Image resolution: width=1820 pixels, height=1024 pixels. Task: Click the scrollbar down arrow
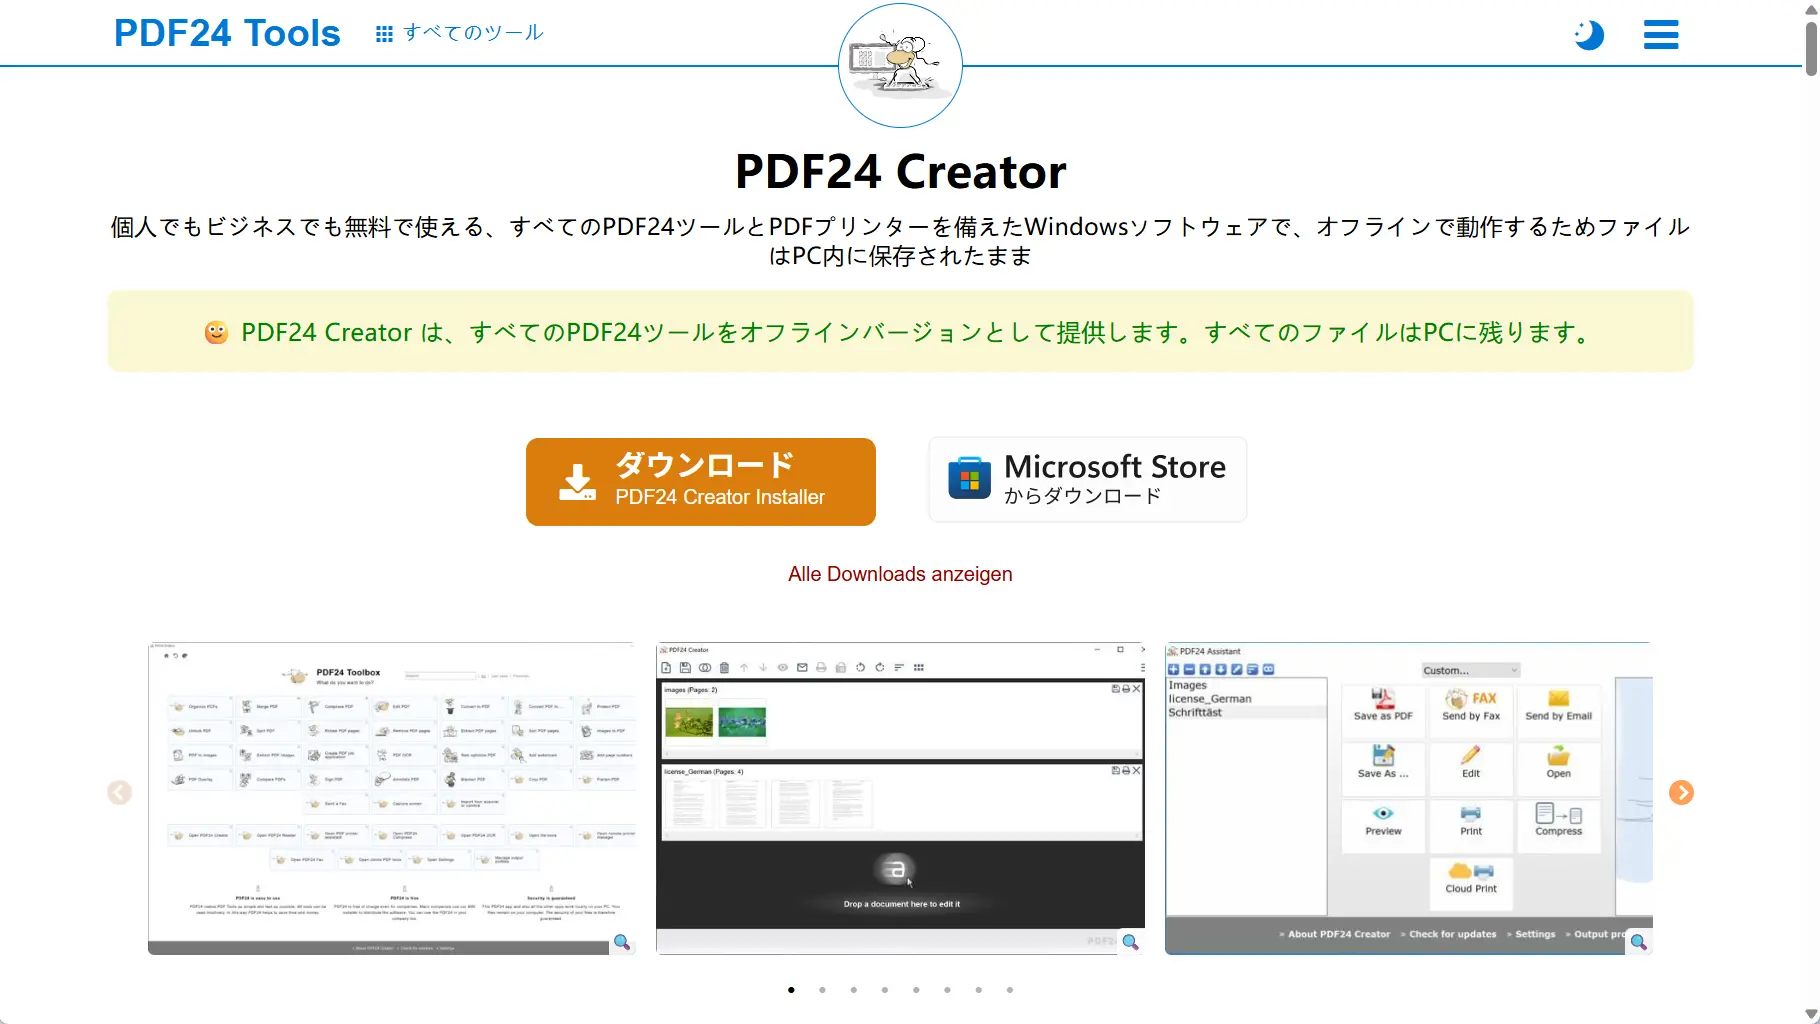click(x=1811, y=1015)
